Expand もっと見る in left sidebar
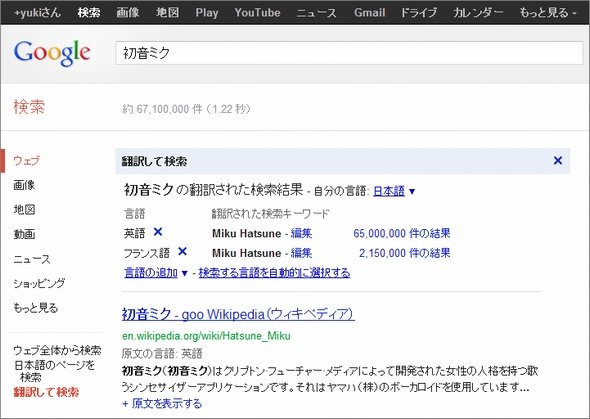Image resolution: width=590 pixels, height=419 pixels. tap(36, 308)
